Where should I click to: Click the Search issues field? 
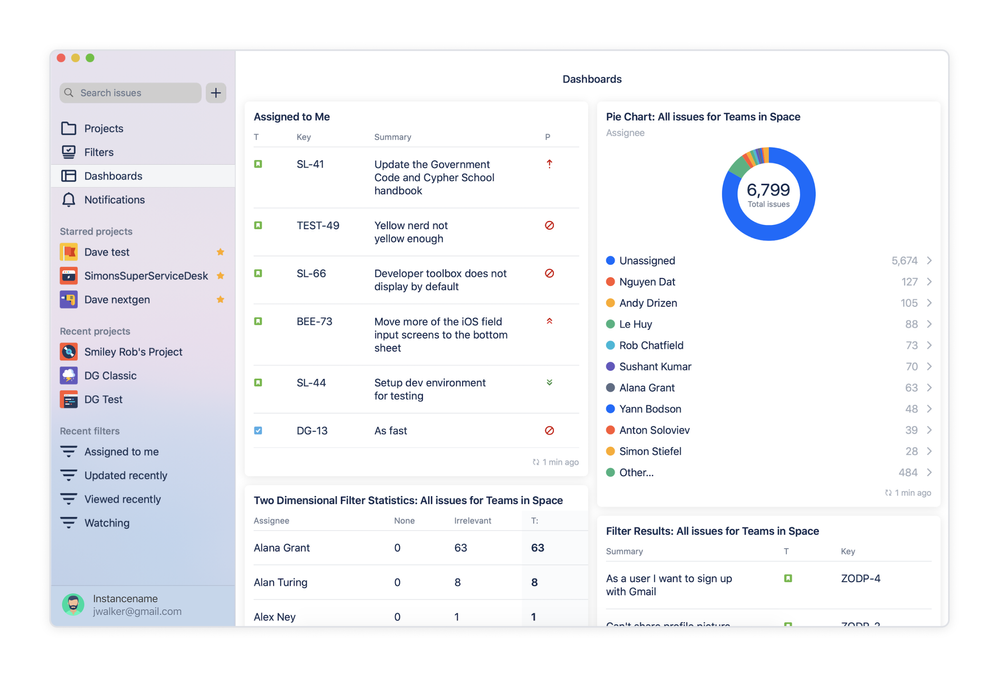pyautogui.click(x=126, y=92)
